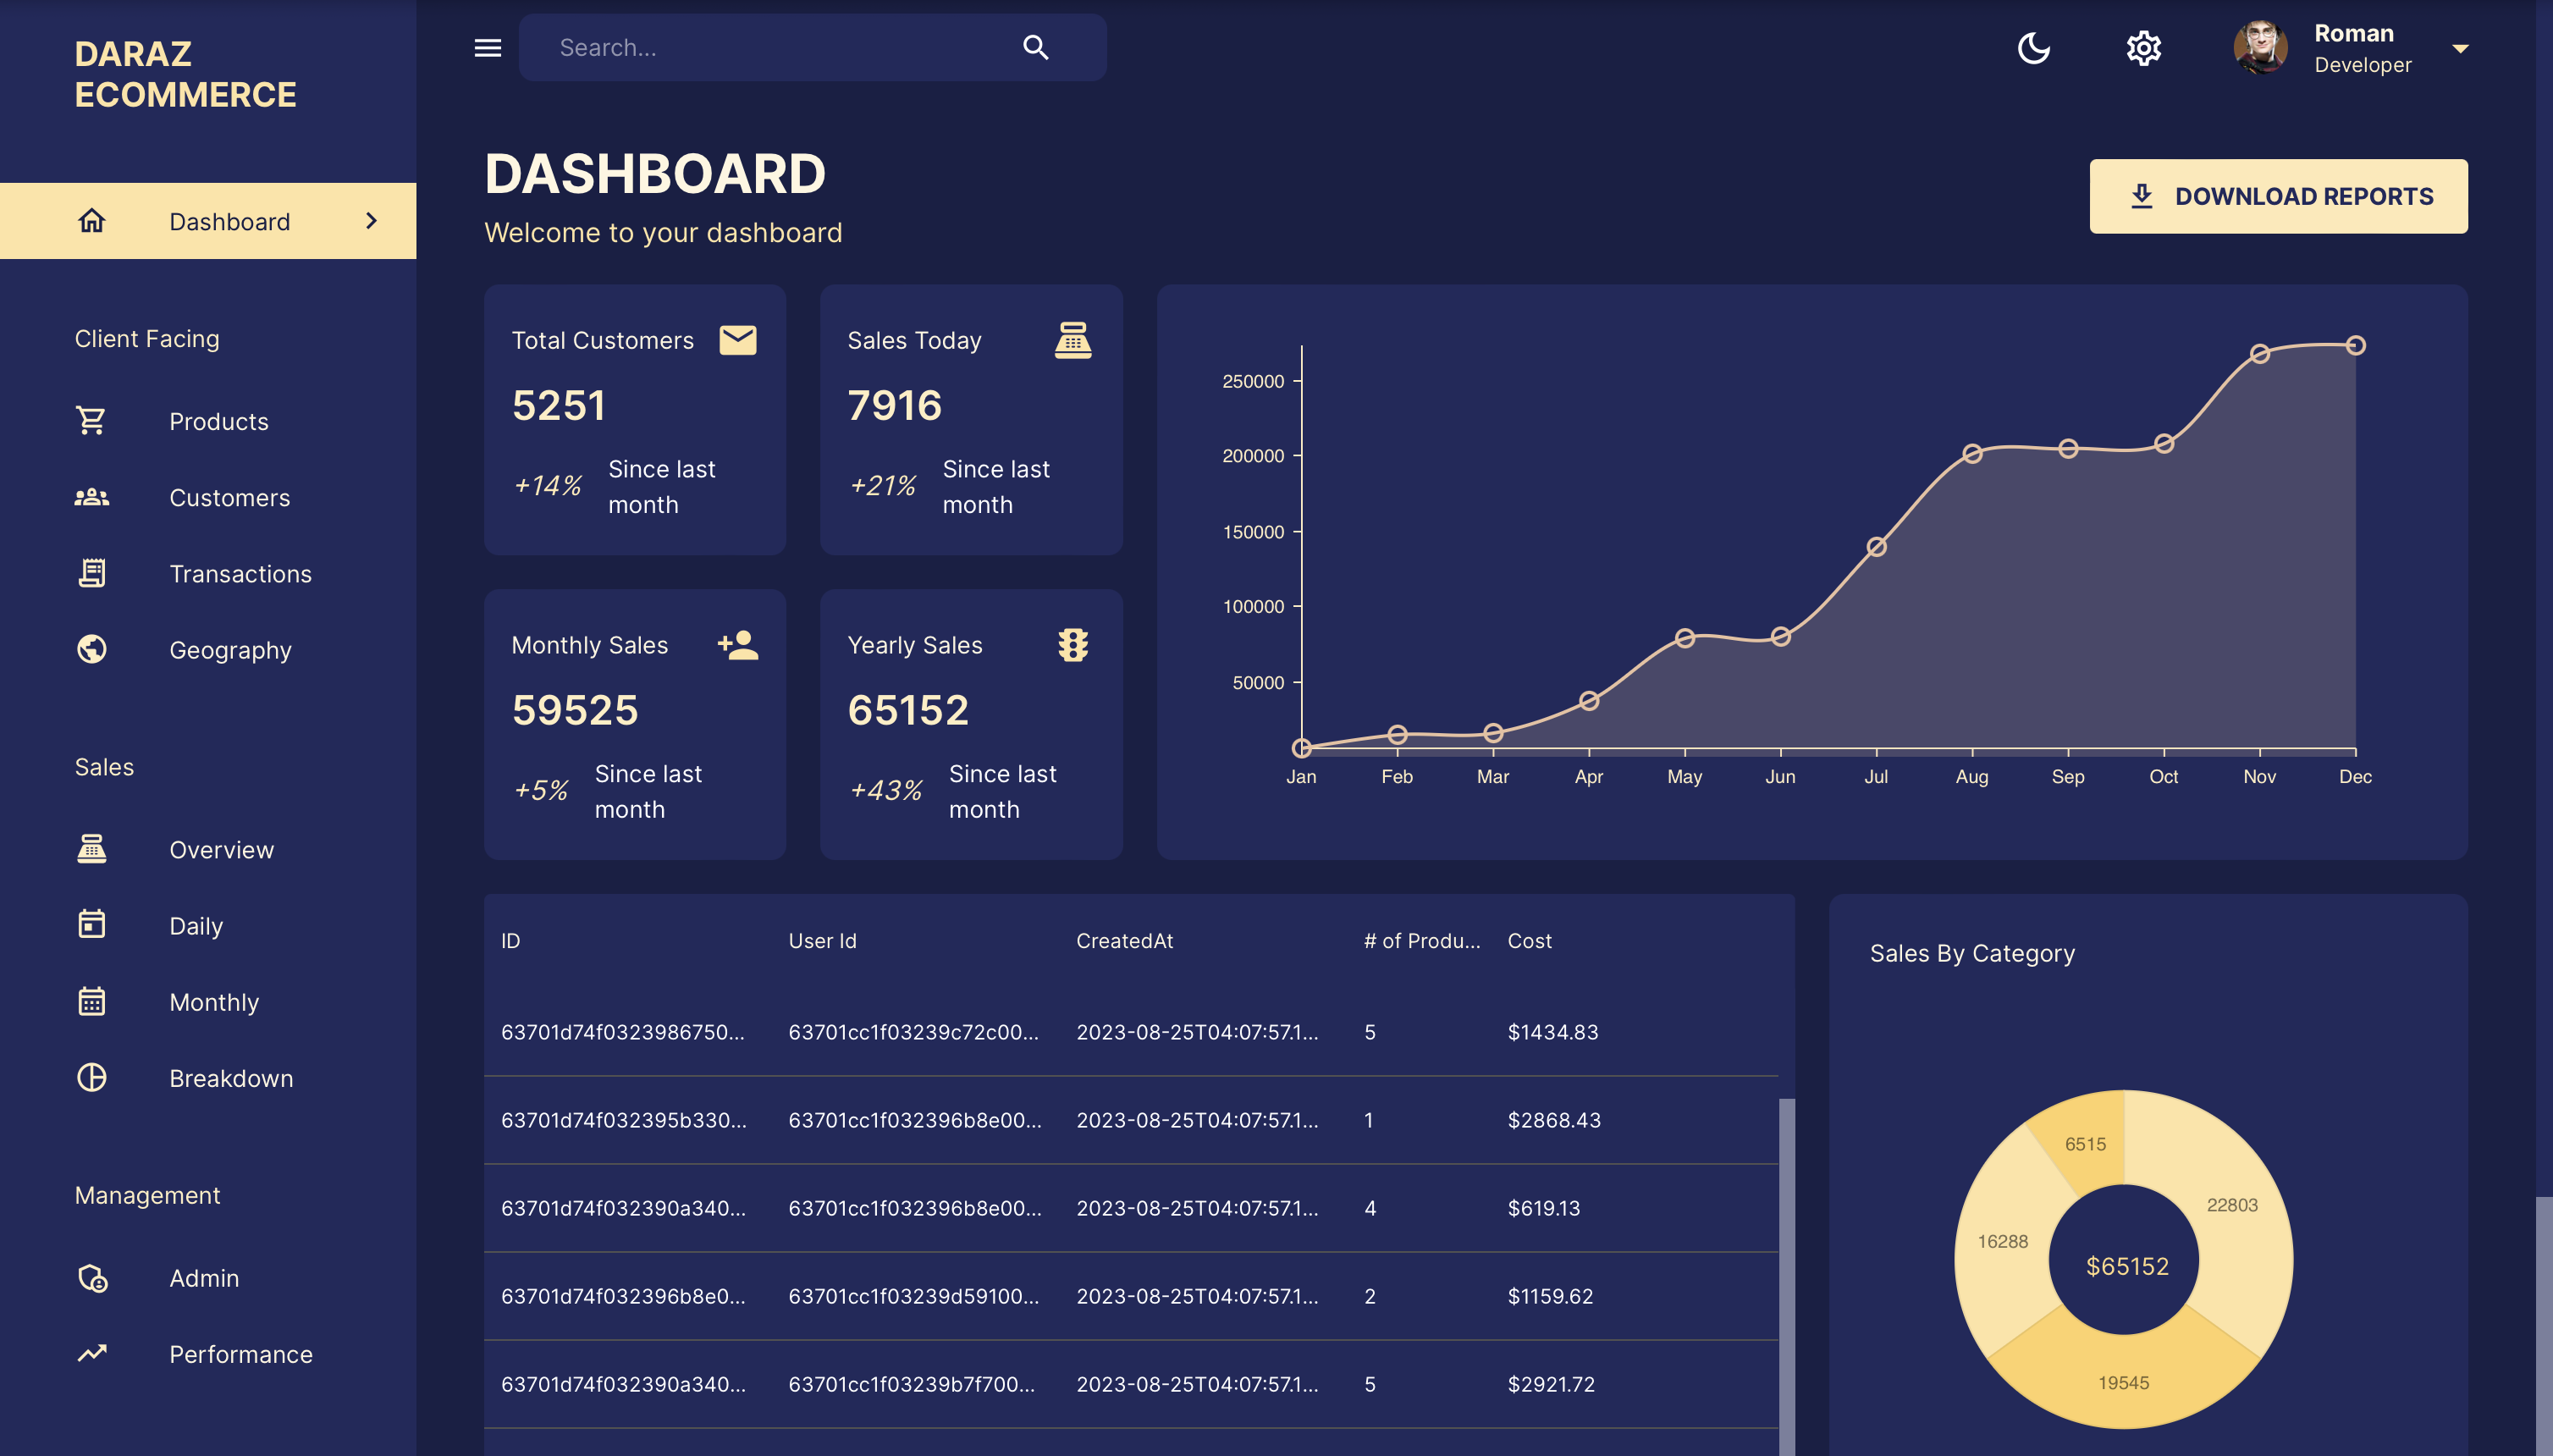The image size is (2553, 1456).
Task: Click the Yearly Sales traffic icon
Action: 1073,644
